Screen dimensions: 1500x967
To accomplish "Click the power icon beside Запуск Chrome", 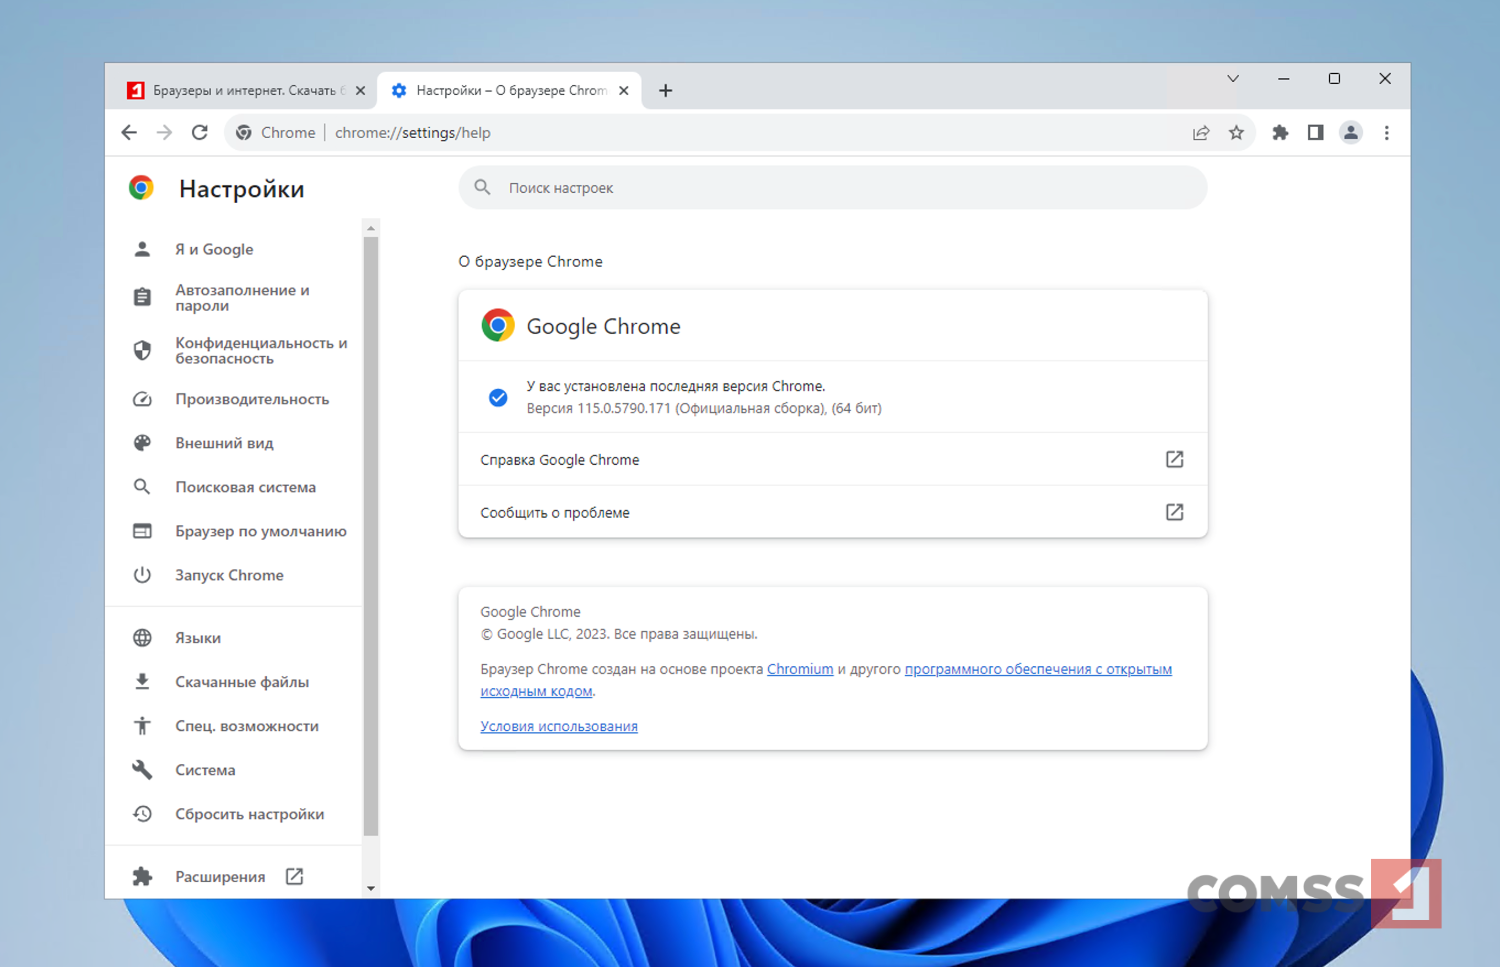I will (x=142, y=574).
